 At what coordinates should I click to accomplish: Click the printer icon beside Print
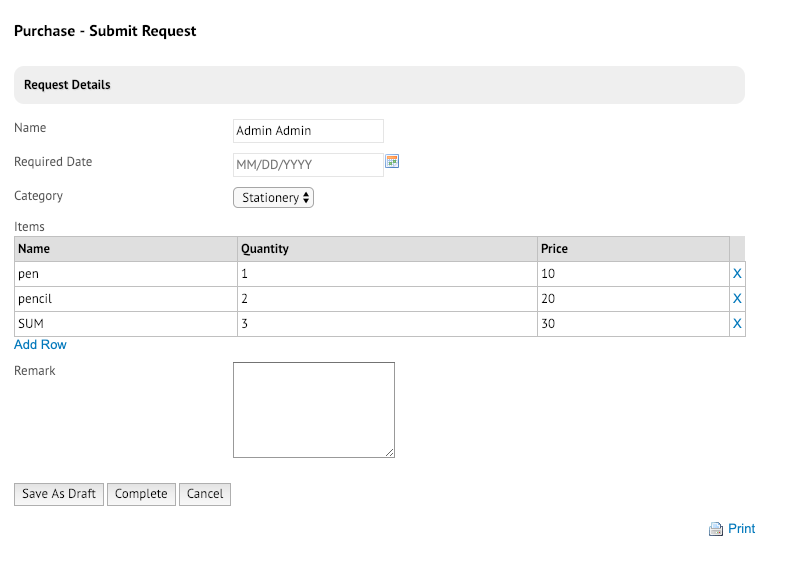(715, 529)
